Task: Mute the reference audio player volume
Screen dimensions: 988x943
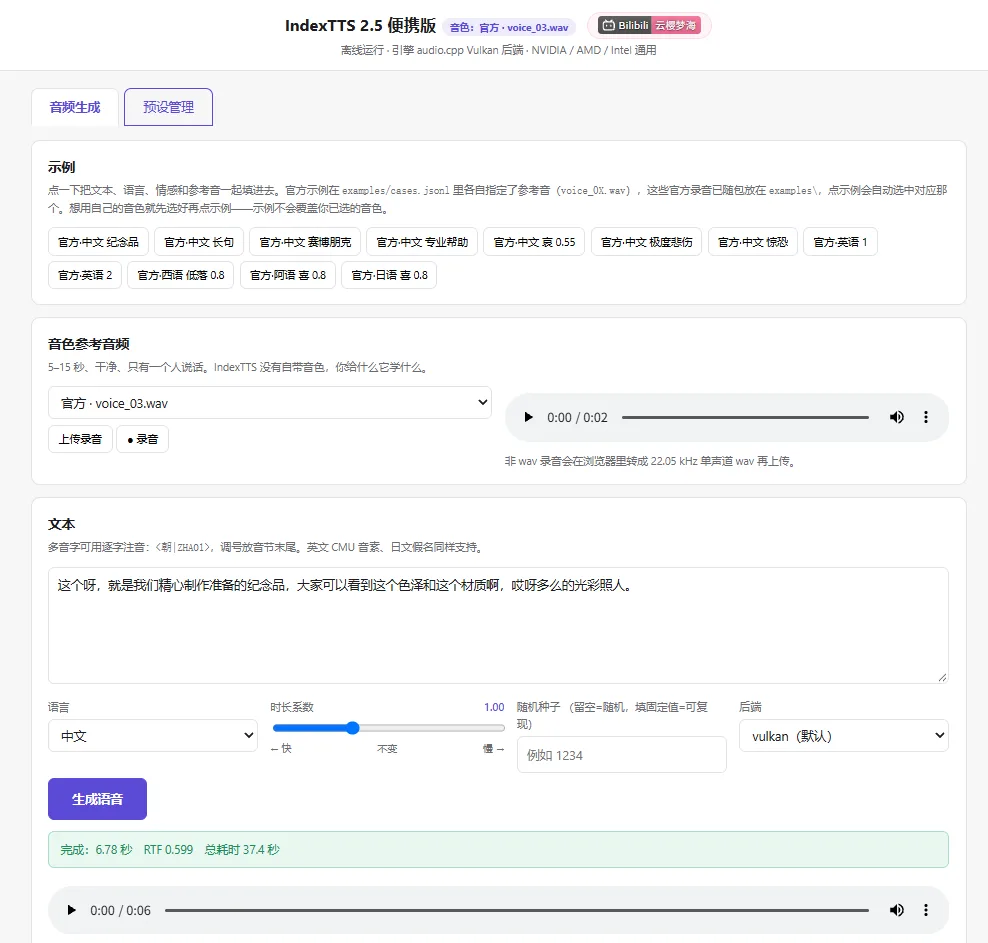Action: [897, 417]
